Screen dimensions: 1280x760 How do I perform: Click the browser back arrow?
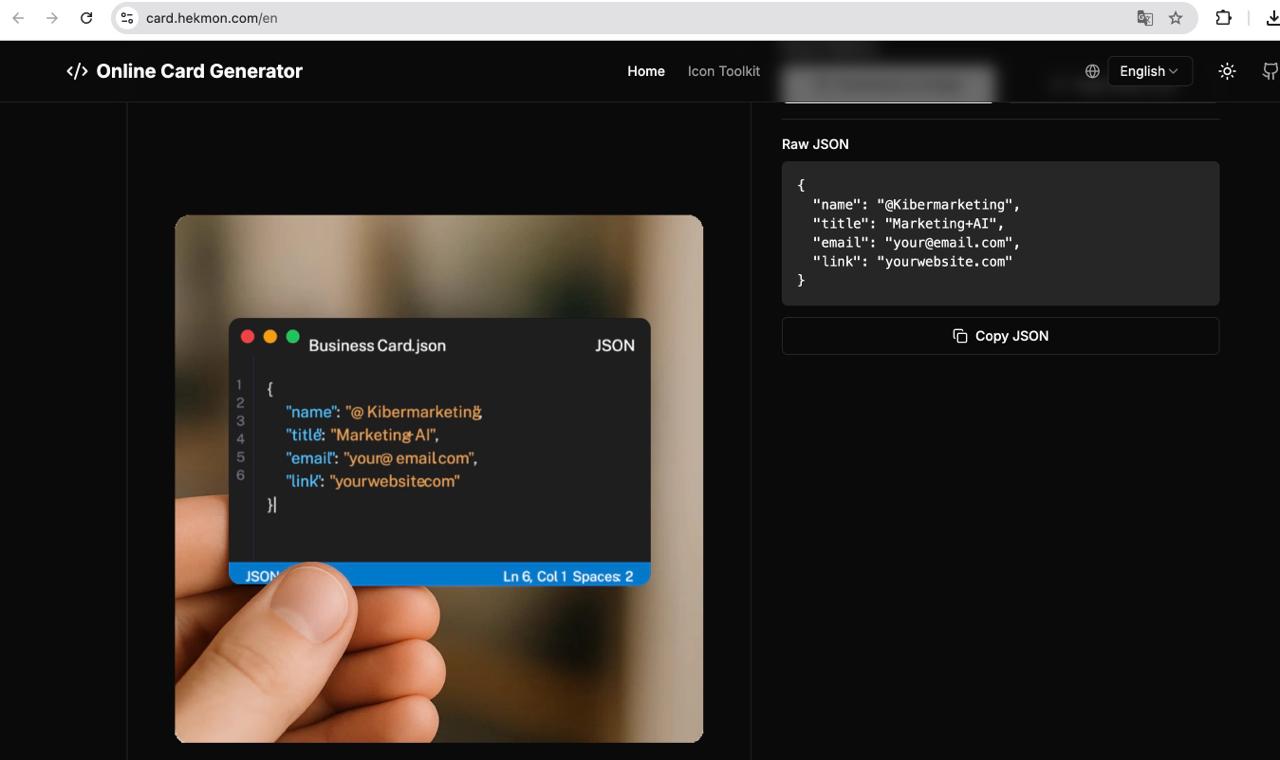tap(20, 18)
